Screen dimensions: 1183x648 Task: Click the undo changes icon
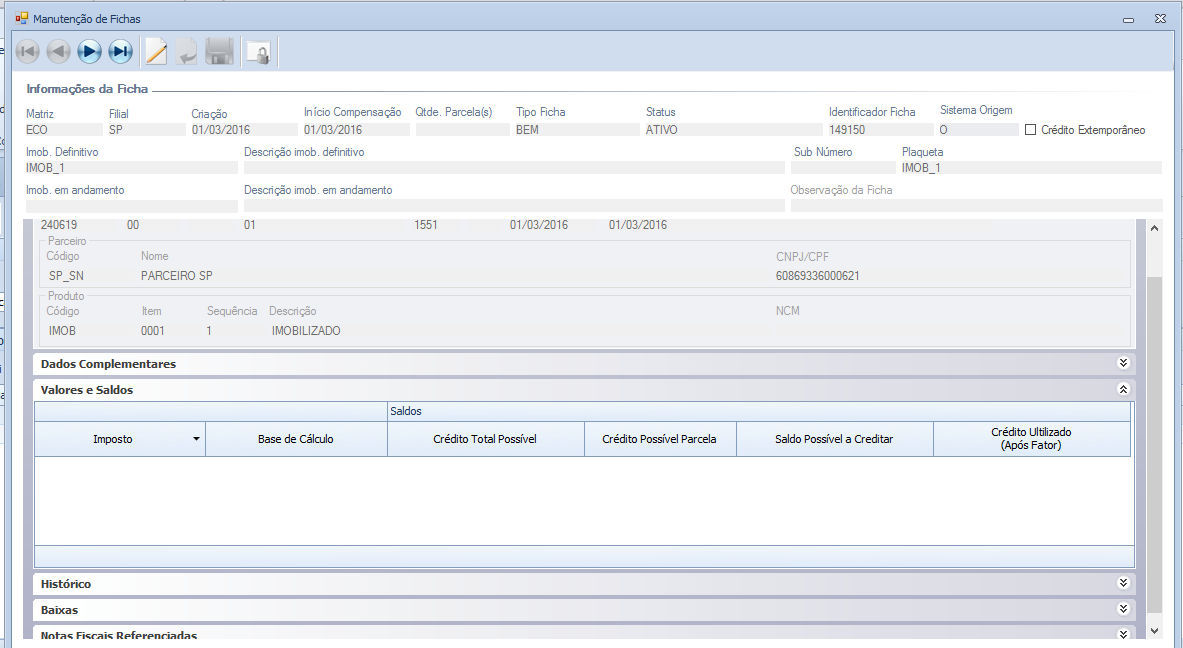pos(186,52)
